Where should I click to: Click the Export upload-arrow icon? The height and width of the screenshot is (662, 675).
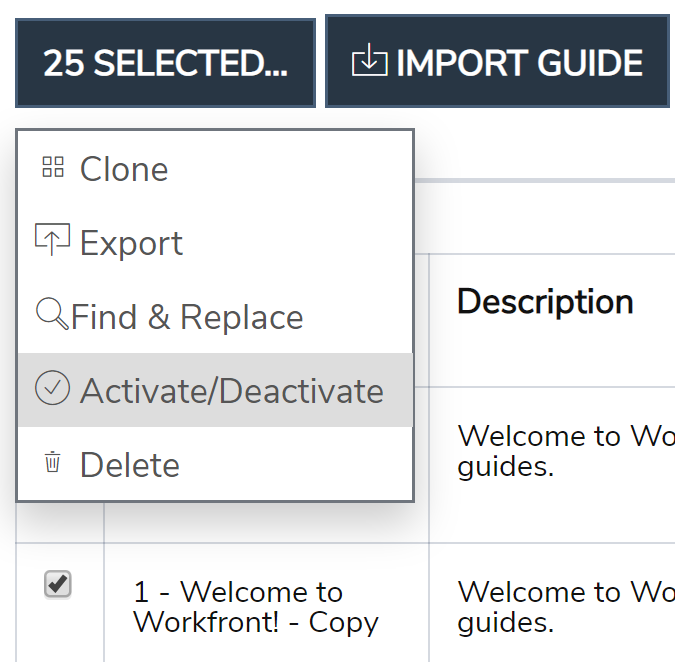coord(52,239)
